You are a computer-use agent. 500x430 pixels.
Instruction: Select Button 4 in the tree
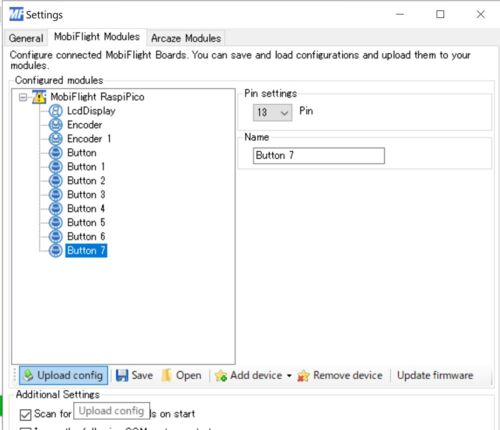point(86,209)
